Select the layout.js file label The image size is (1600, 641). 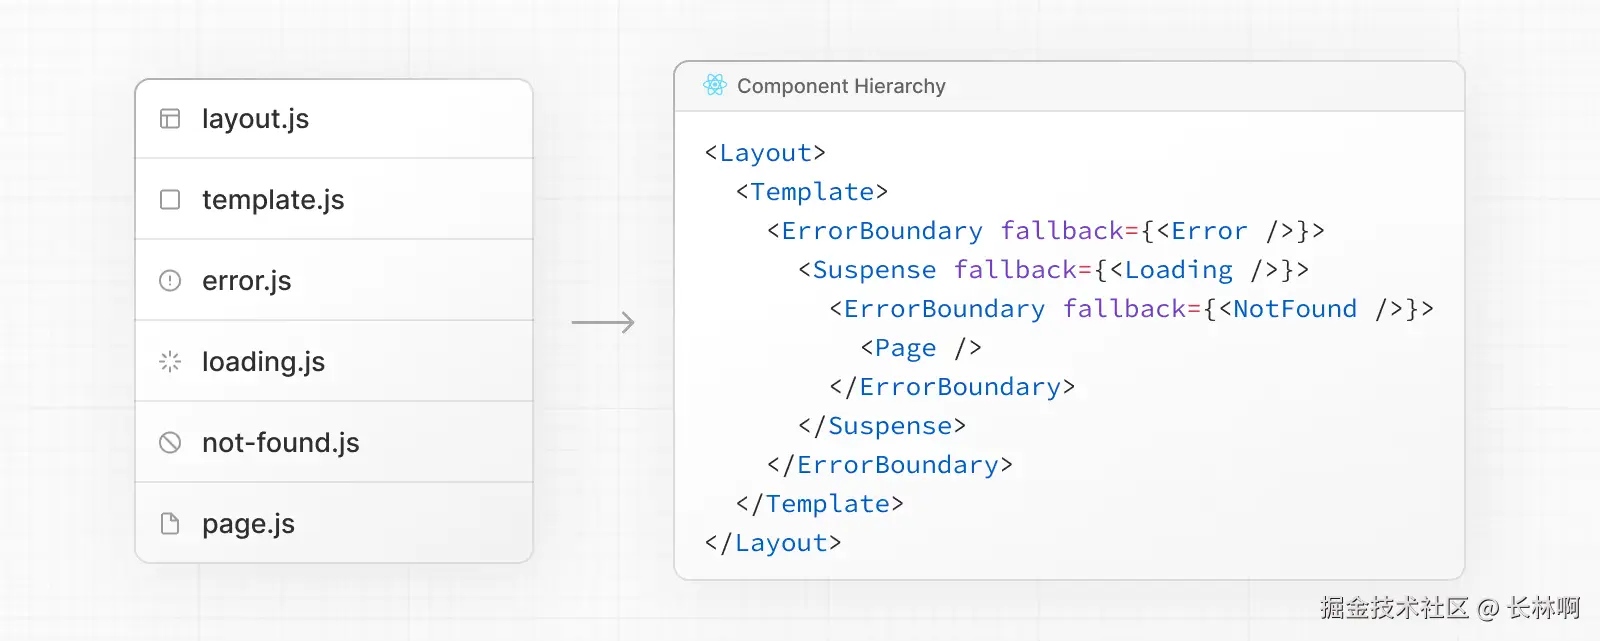[x=255, y=119]
